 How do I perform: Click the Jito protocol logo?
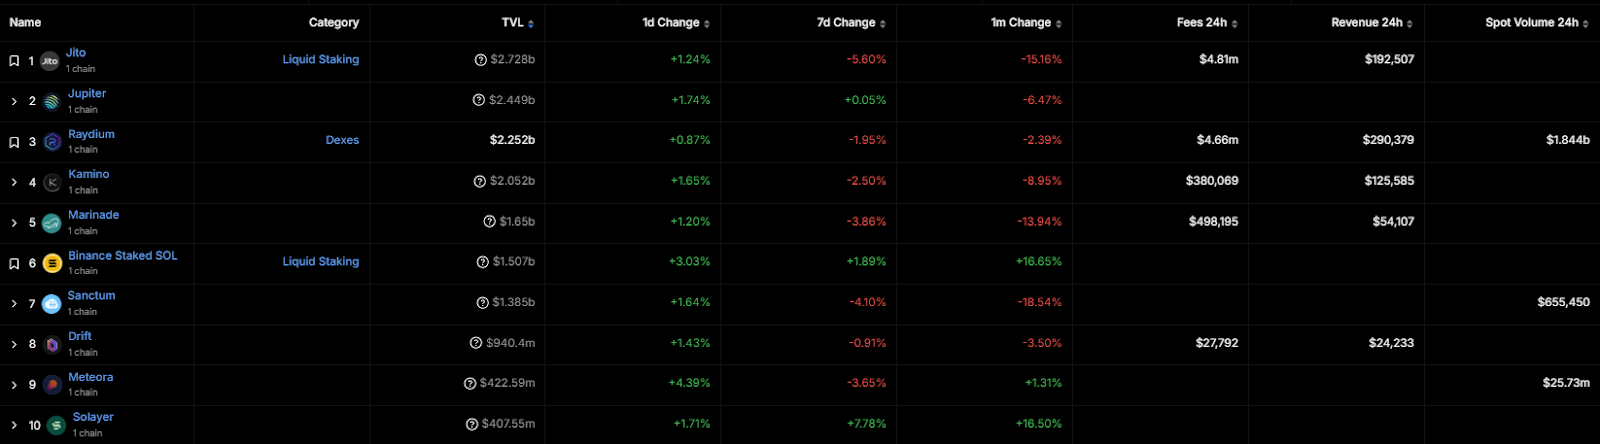49,61
